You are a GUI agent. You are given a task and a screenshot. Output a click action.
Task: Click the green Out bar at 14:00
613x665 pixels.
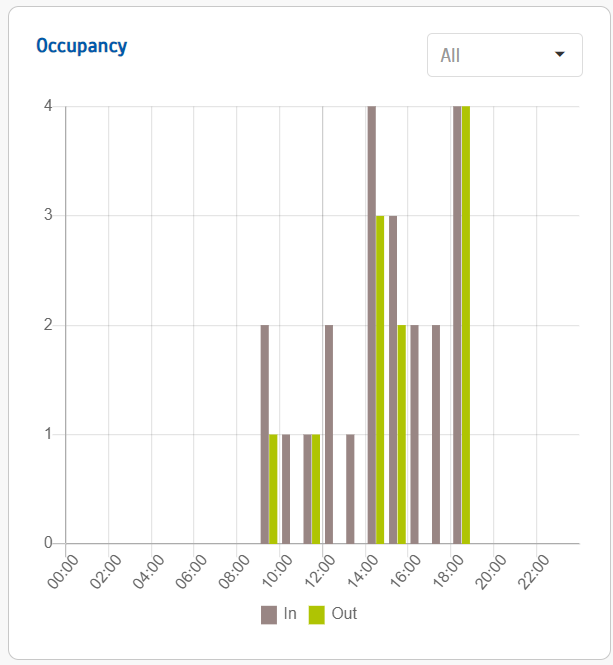(x=380, y=380)
